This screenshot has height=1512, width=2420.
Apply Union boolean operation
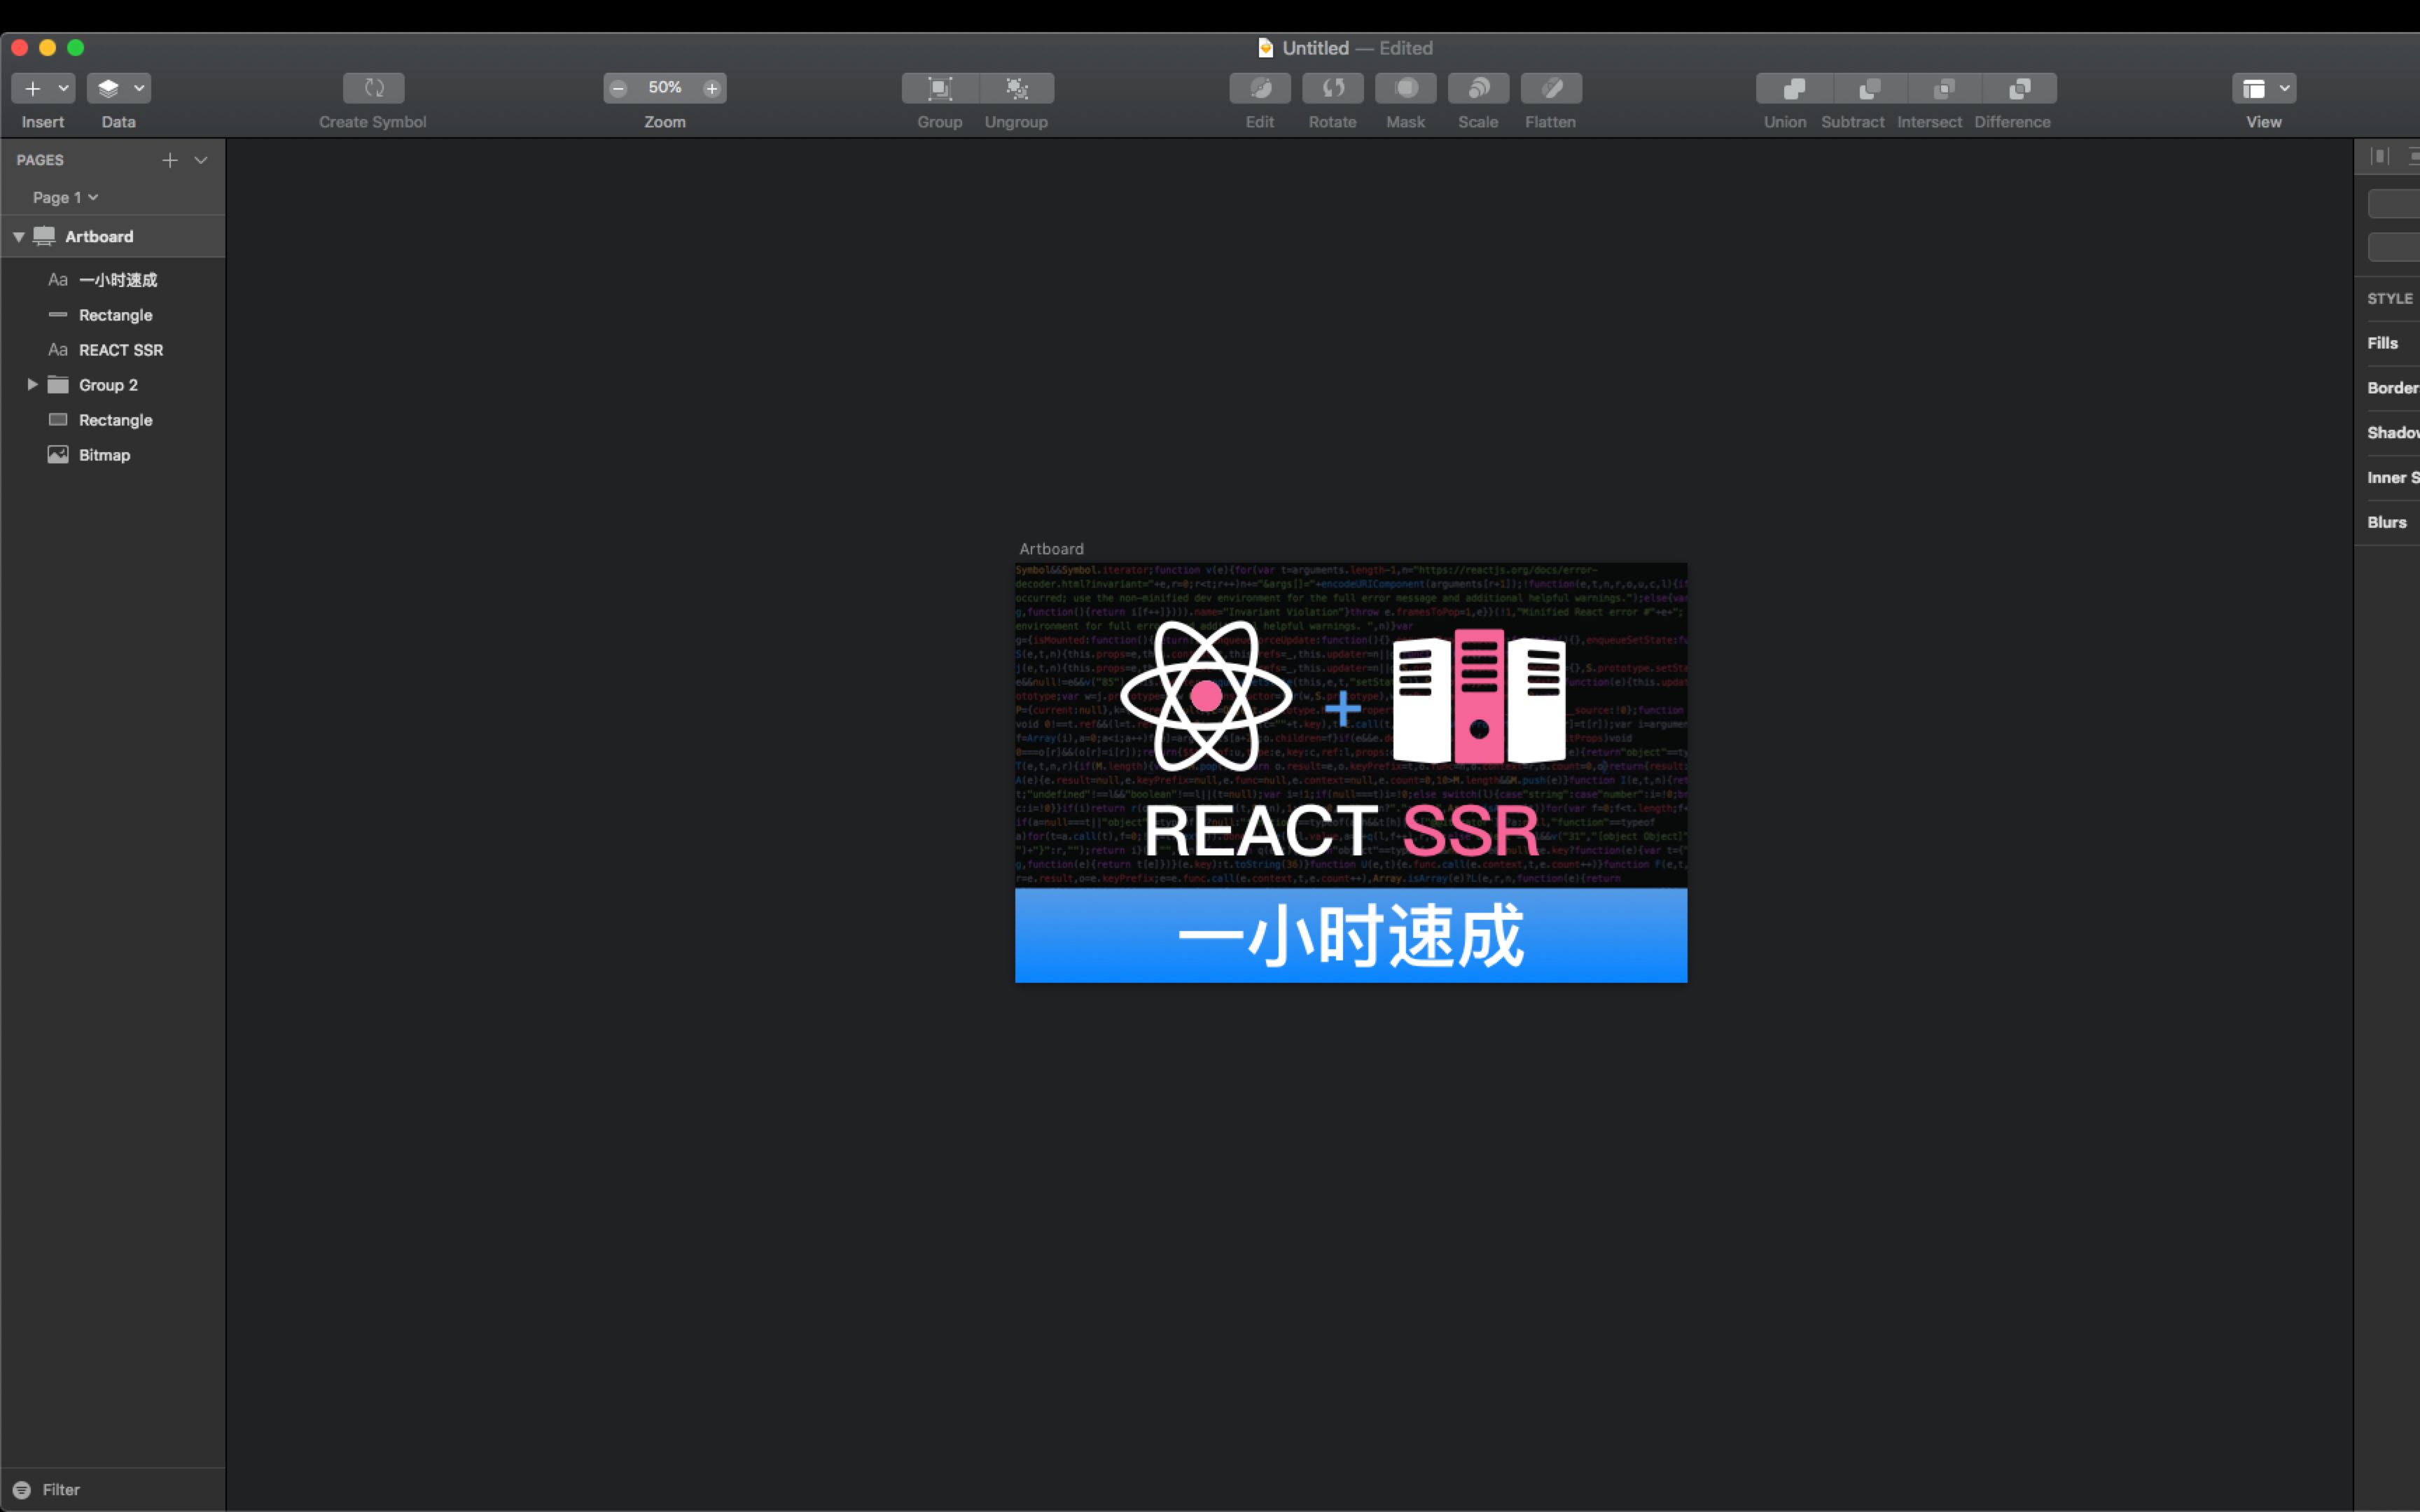click(x=1794, y=88)
